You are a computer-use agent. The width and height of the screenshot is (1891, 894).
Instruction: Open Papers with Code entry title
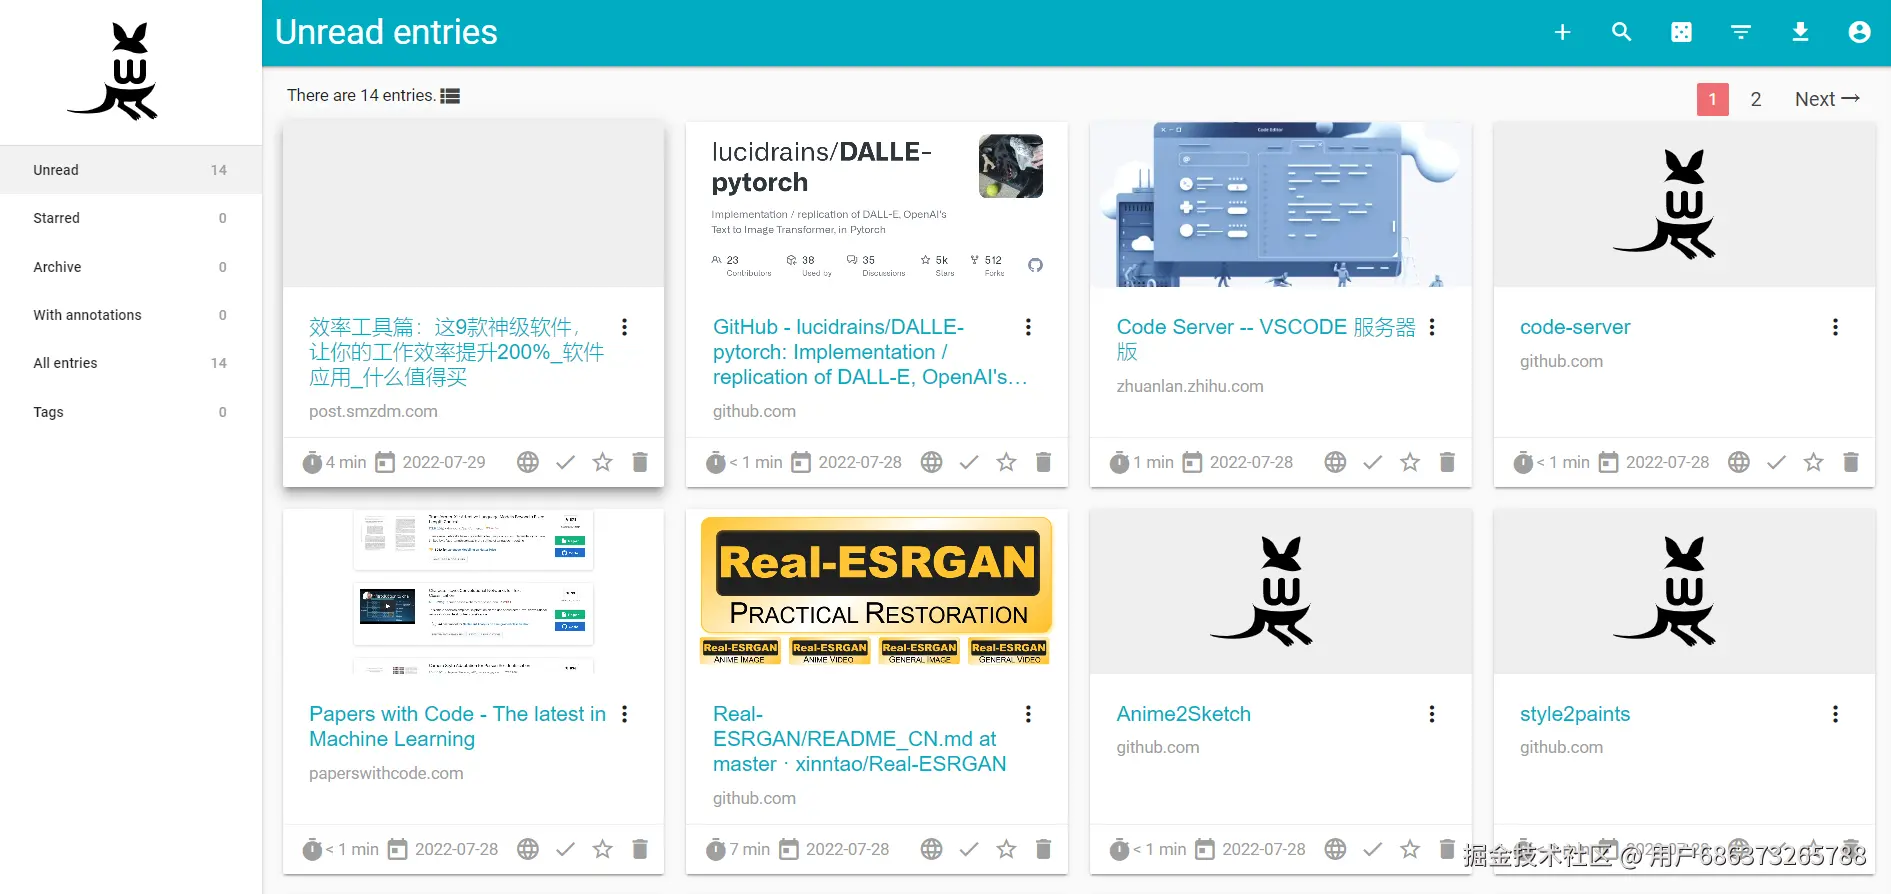[458, 727]
